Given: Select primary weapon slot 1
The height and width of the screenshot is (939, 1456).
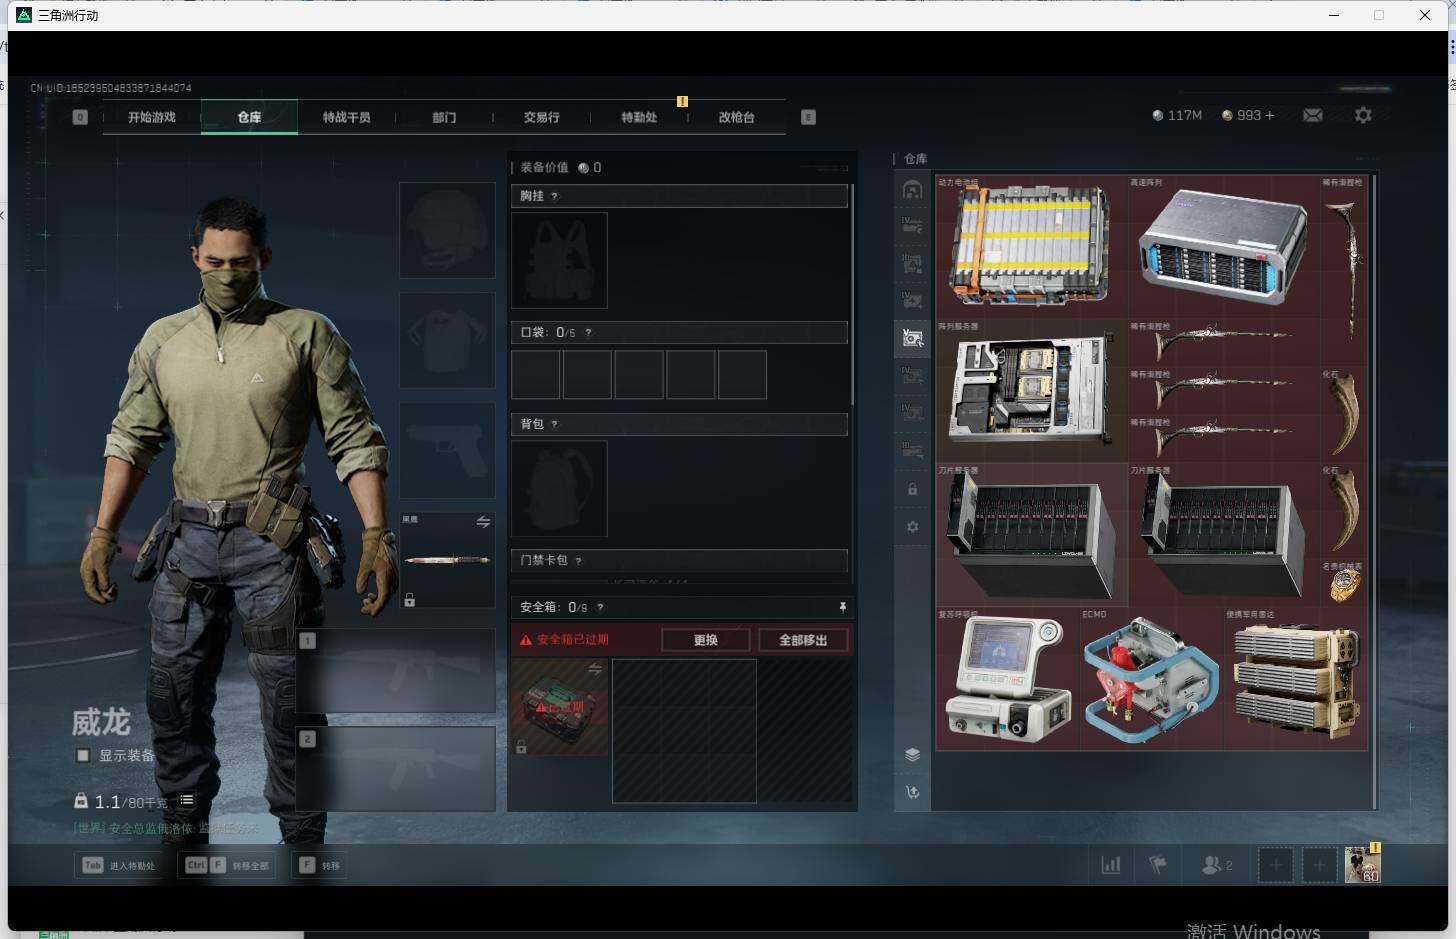Looking at the screenshot, I should tap(396, 670).
